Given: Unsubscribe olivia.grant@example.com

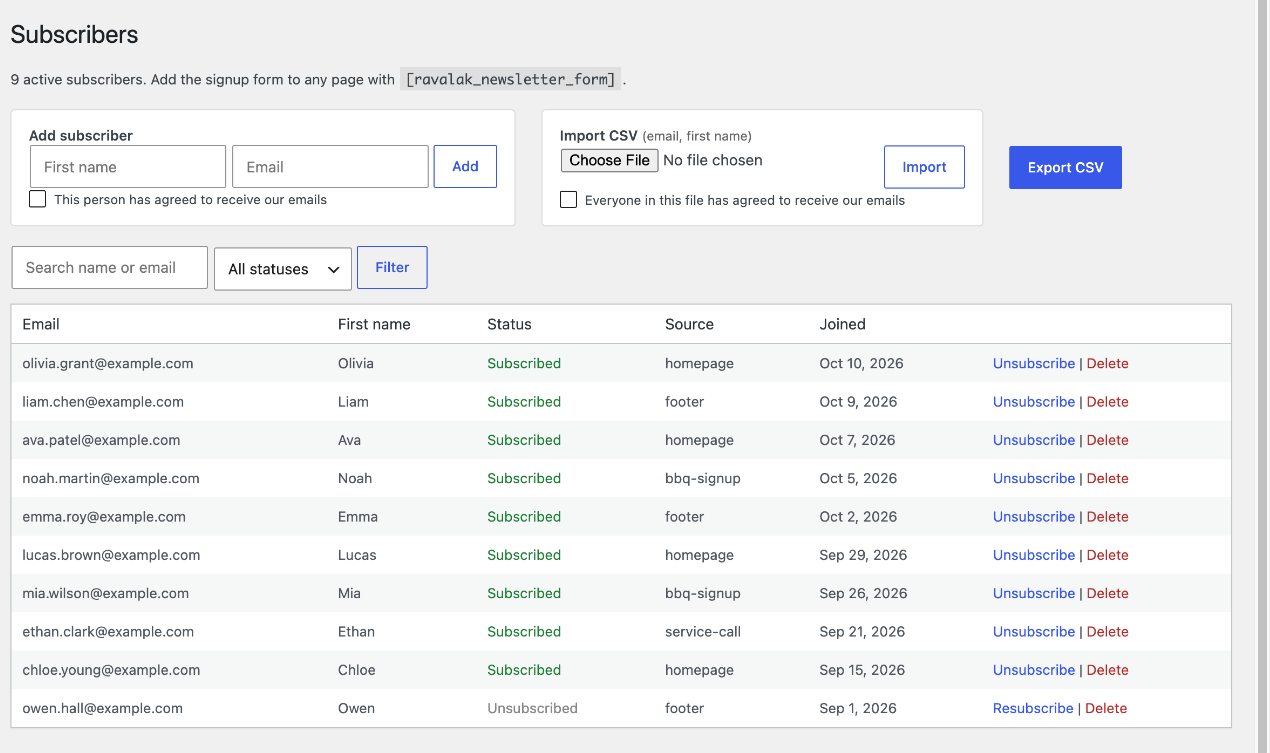Looking at the screenshot, I should click(1034, 364).
